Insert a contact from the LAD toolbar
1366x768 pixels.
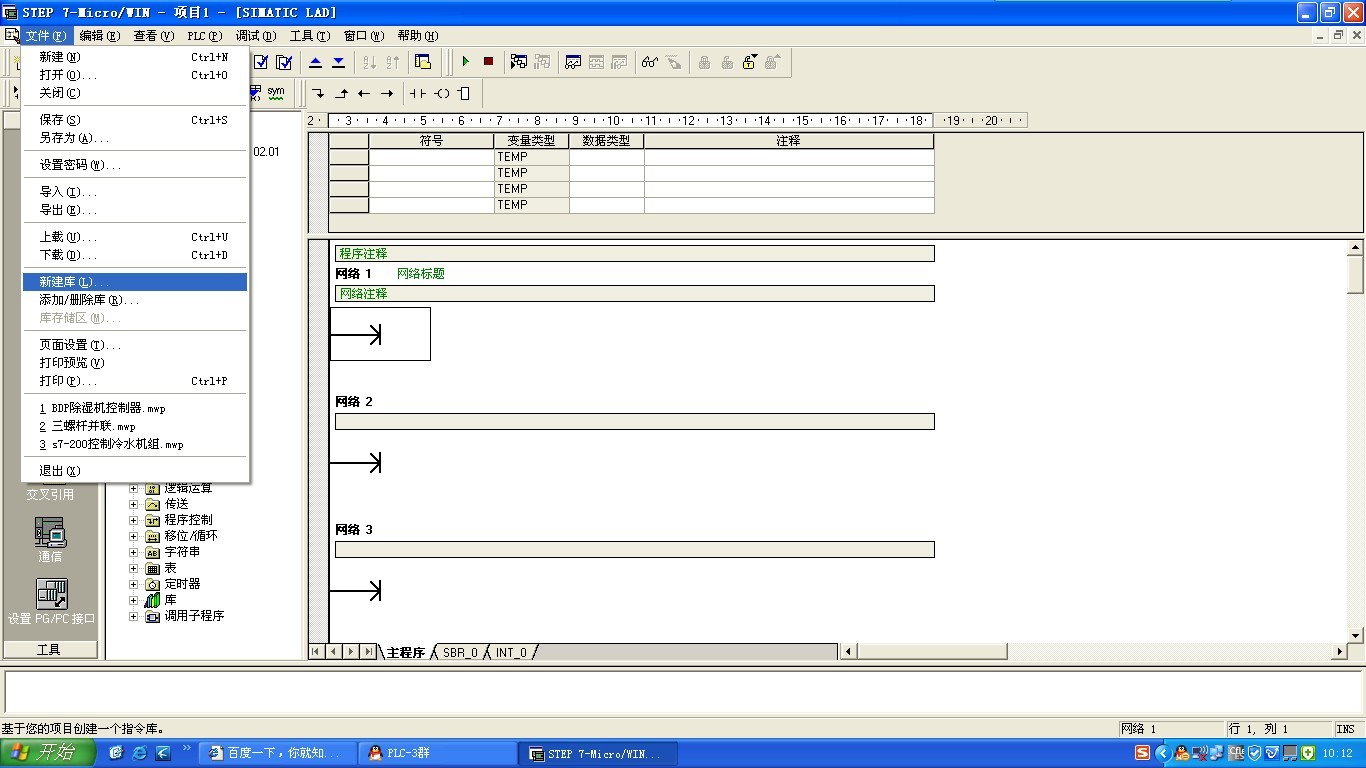click(417, 93)
